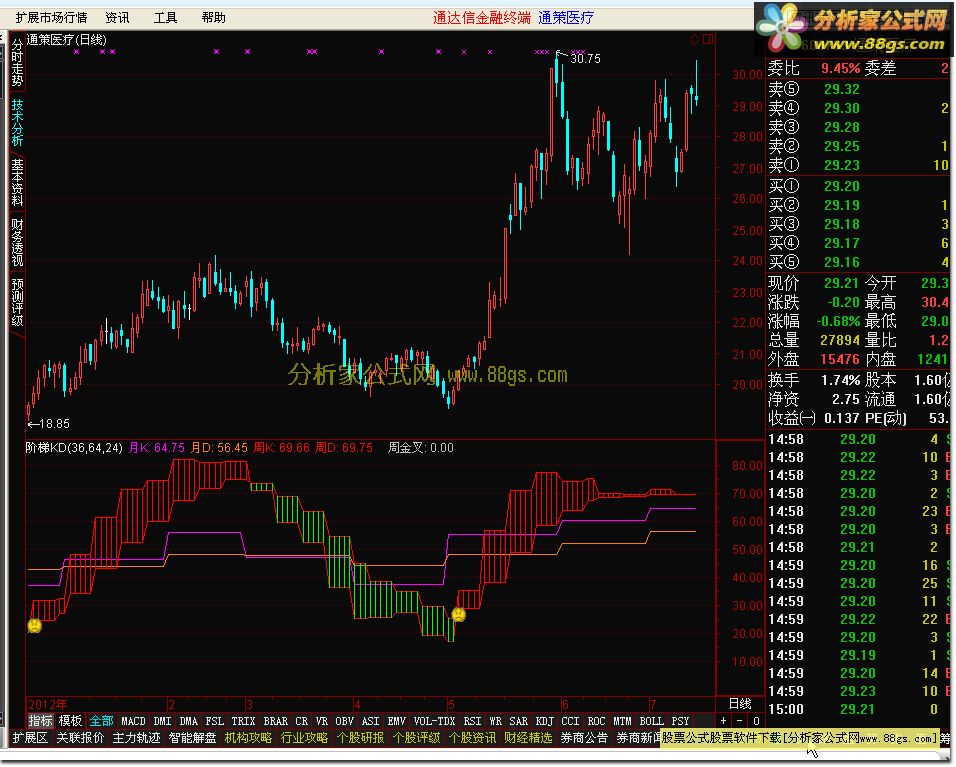Select 指标 tab in indicator bar
Screen dimensions: 956x767
(x=41, y=721)
